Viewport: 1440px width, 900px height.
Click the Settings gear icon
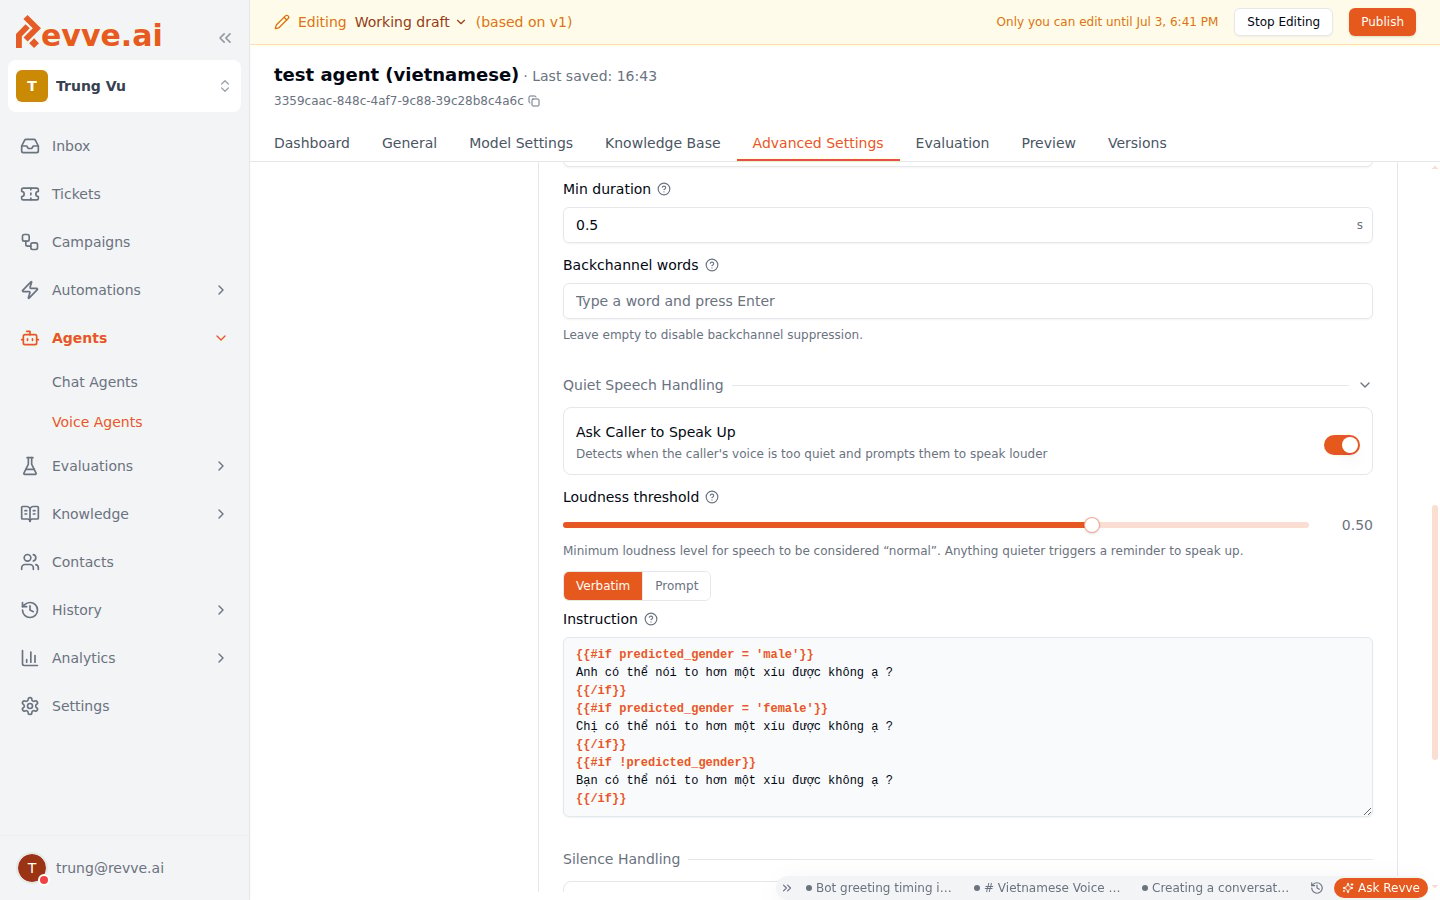[30, 706]
